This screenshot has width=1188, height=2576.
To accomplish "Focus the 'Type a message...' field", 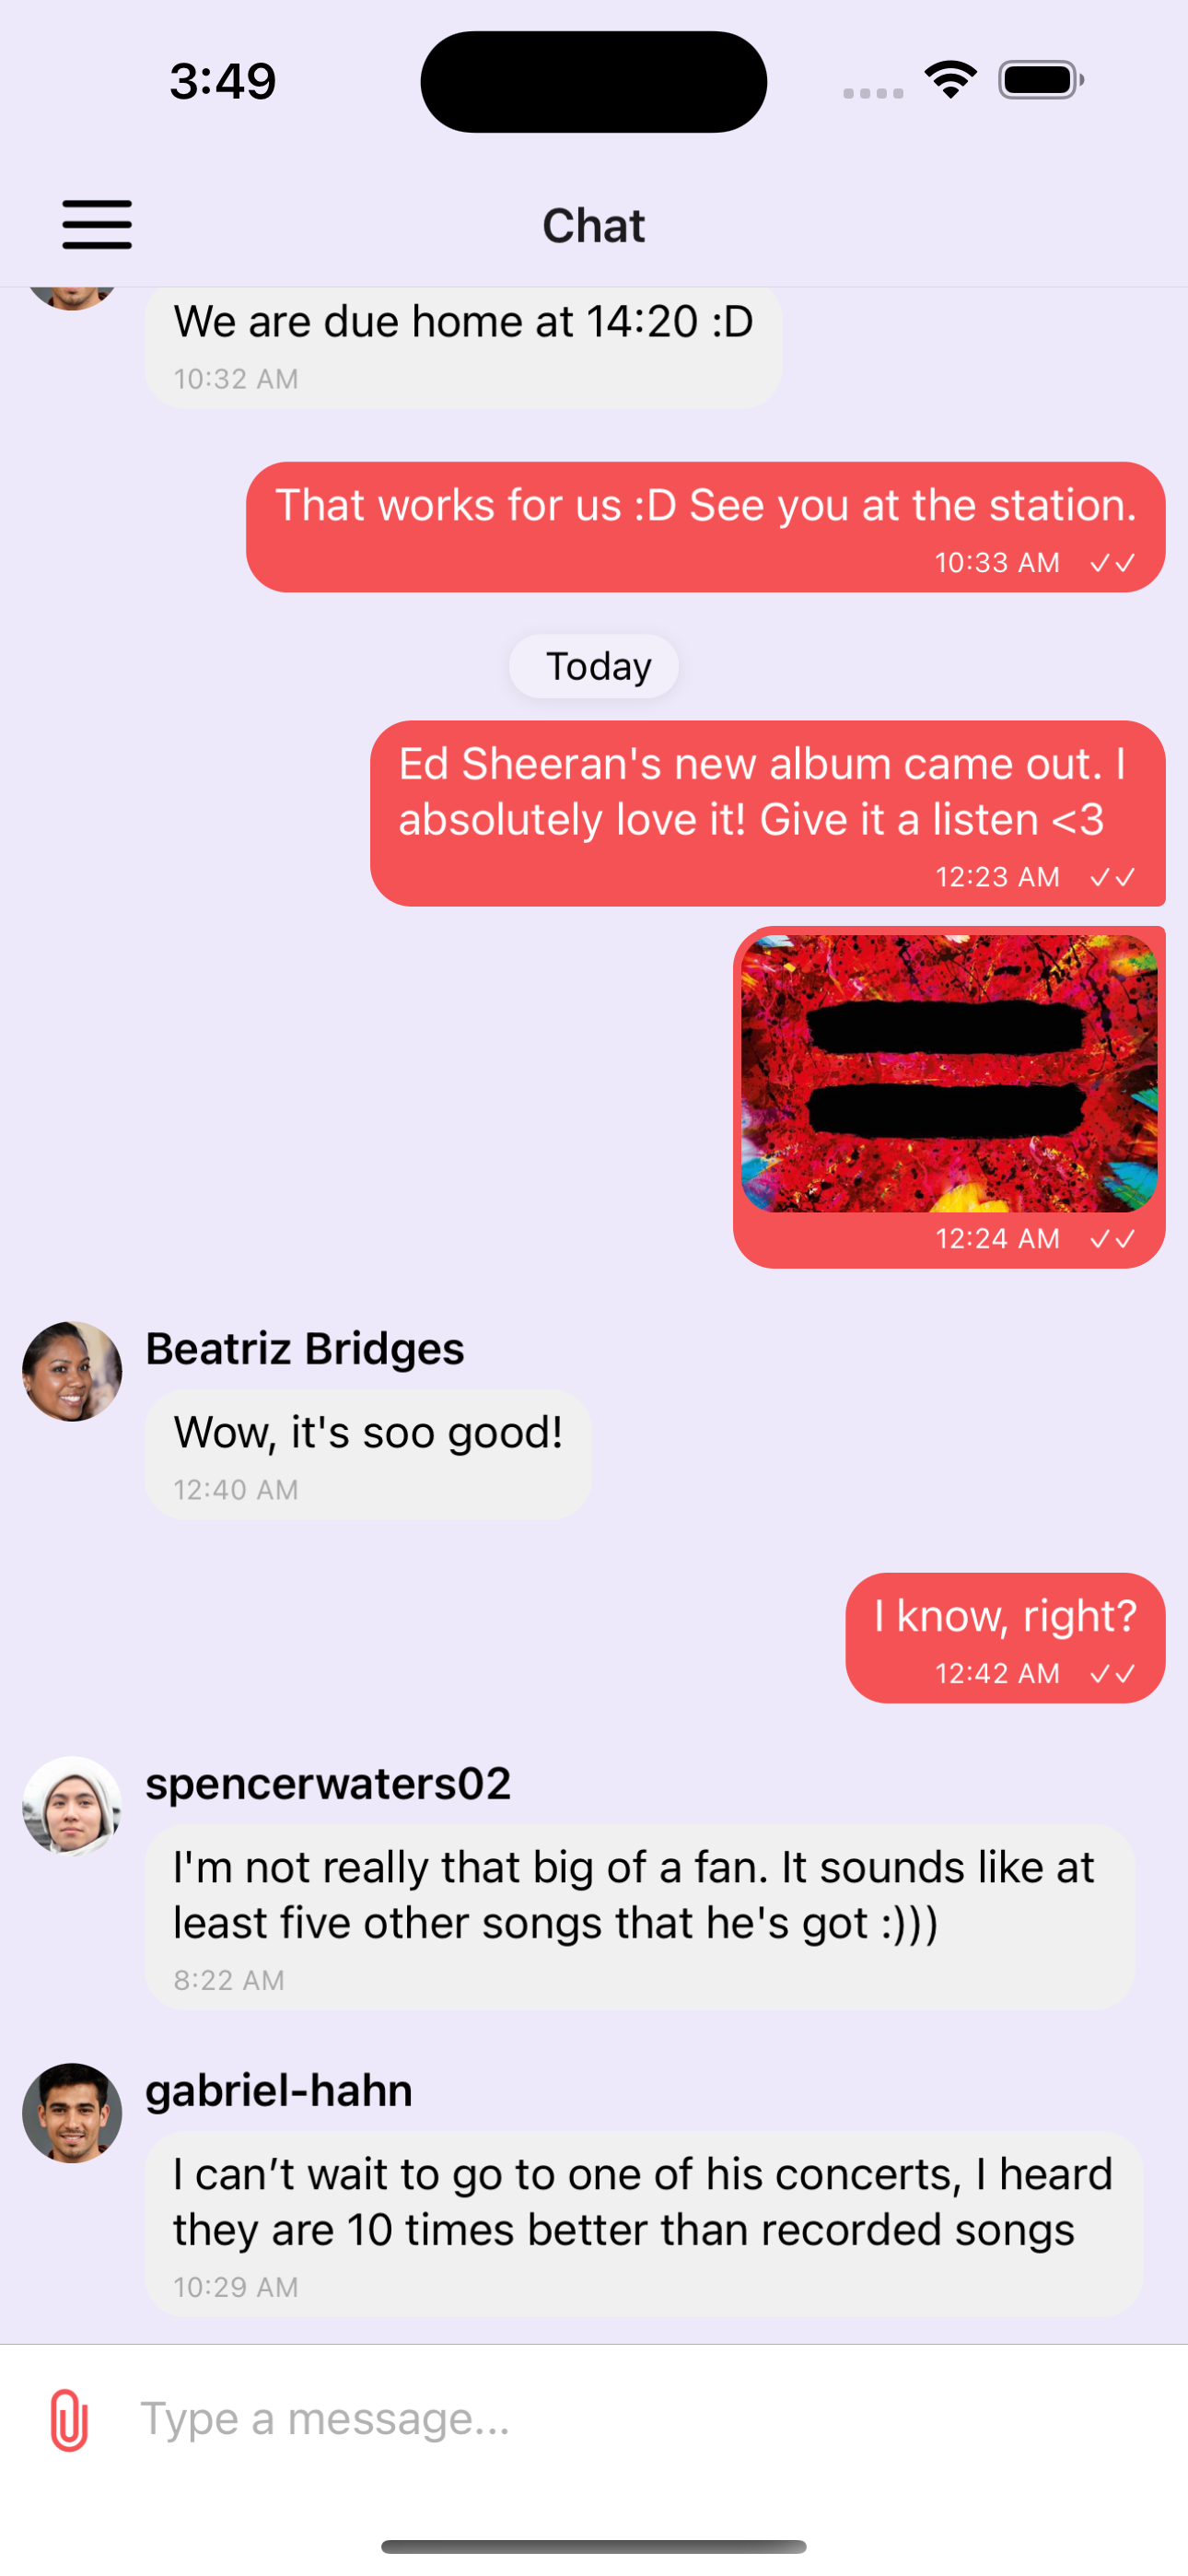I will coord(640,2420).
